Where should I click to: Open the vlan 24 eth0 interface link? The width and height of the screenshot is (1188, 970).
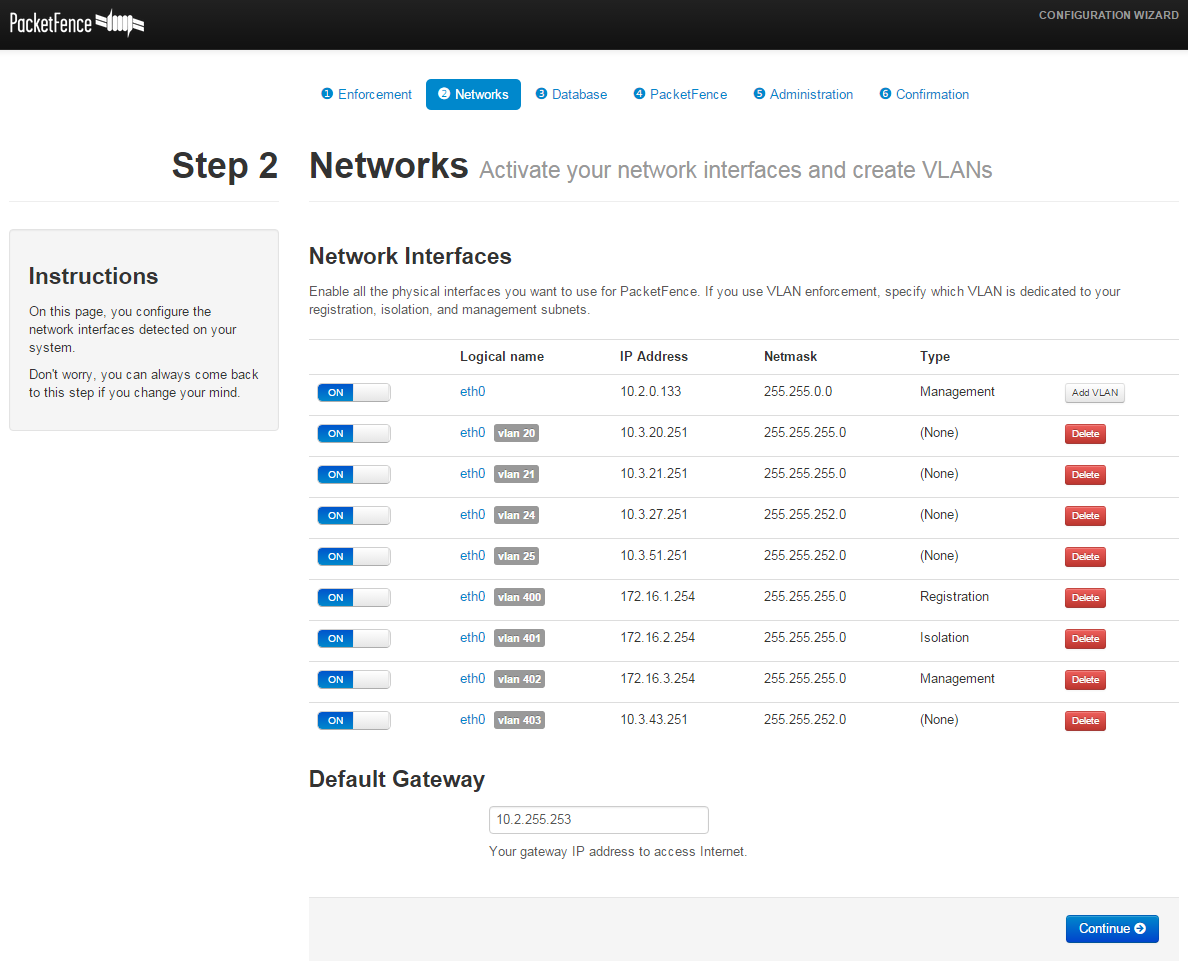coord(472,514)
